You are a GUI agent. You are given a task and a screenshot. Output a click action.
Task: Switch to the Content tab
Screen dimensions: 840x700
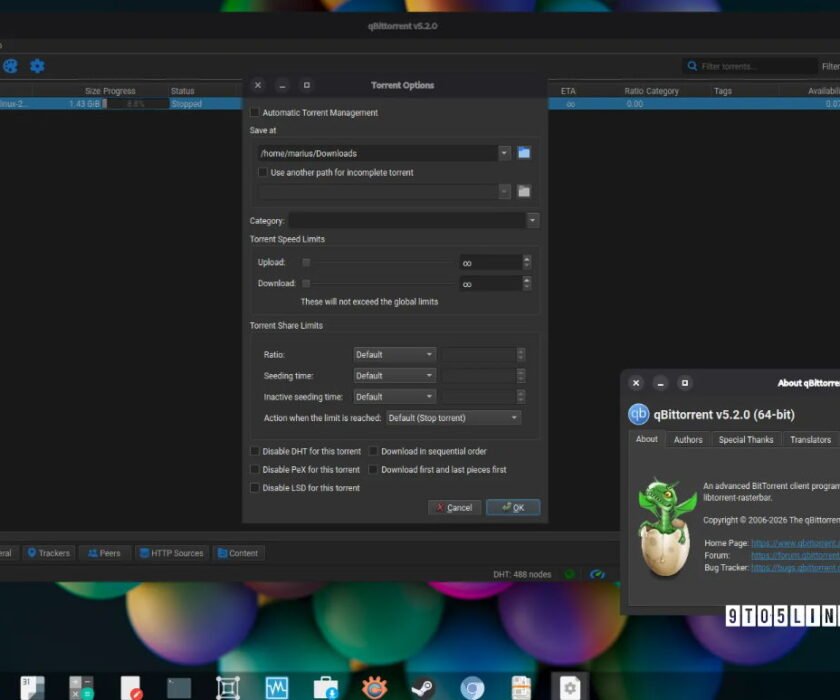[x=238, y=553]
